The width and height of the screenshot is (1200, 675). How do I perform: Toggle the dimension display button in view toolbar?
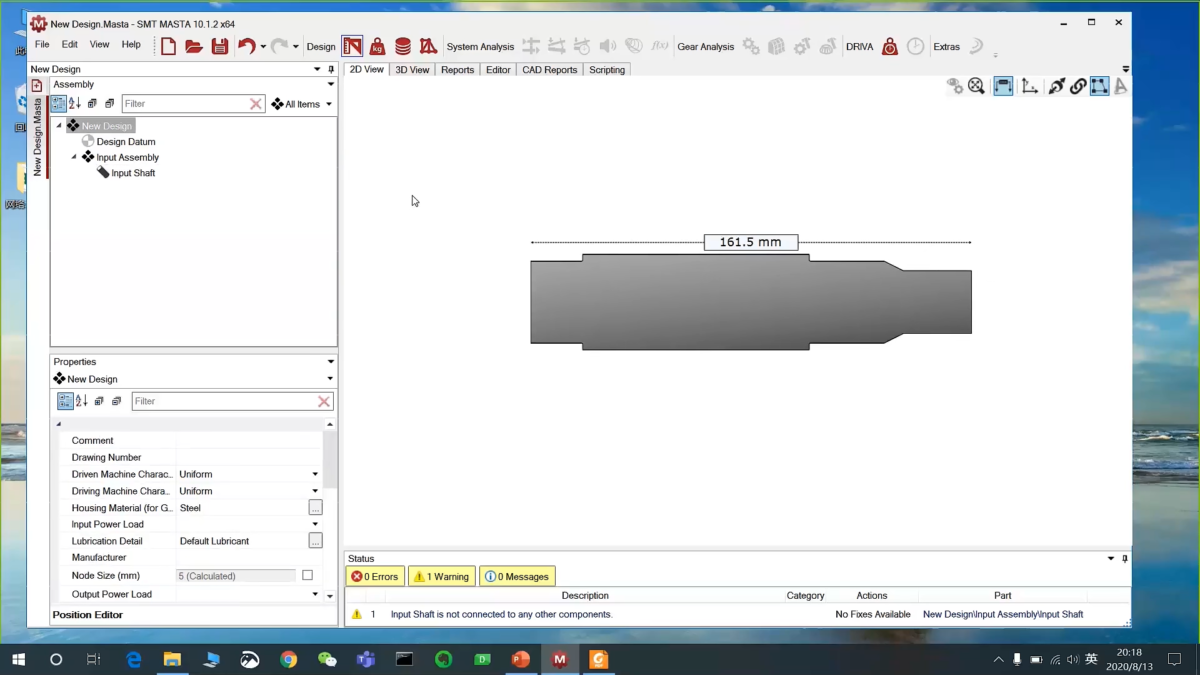click(x=1003, y=87)
